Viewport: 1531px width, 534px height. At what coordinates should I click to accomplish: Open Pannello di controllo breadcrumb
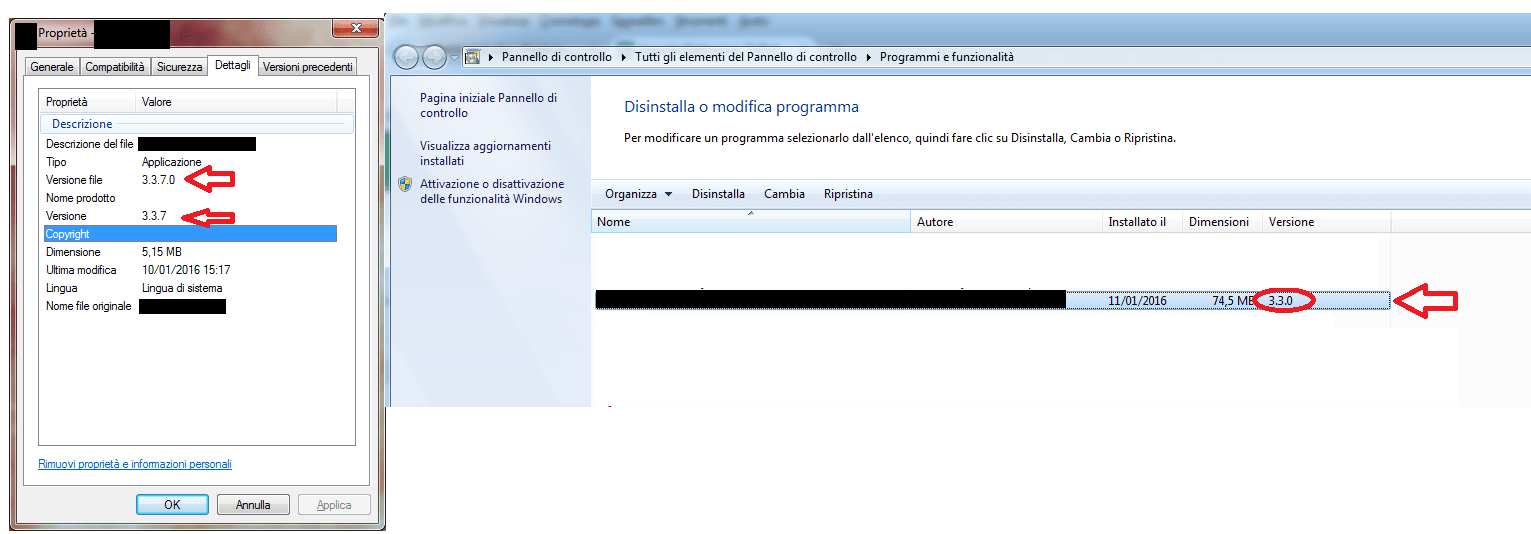[556, 57]
